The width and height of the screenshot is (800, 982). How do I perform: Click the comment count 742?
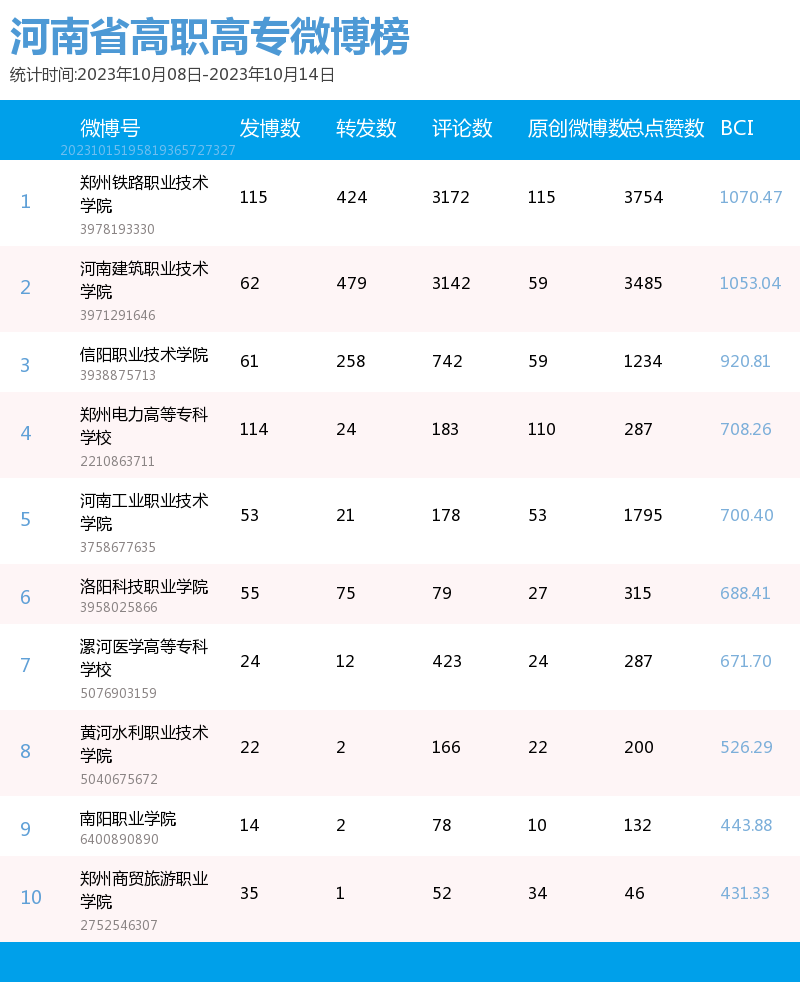click(447, 361)
